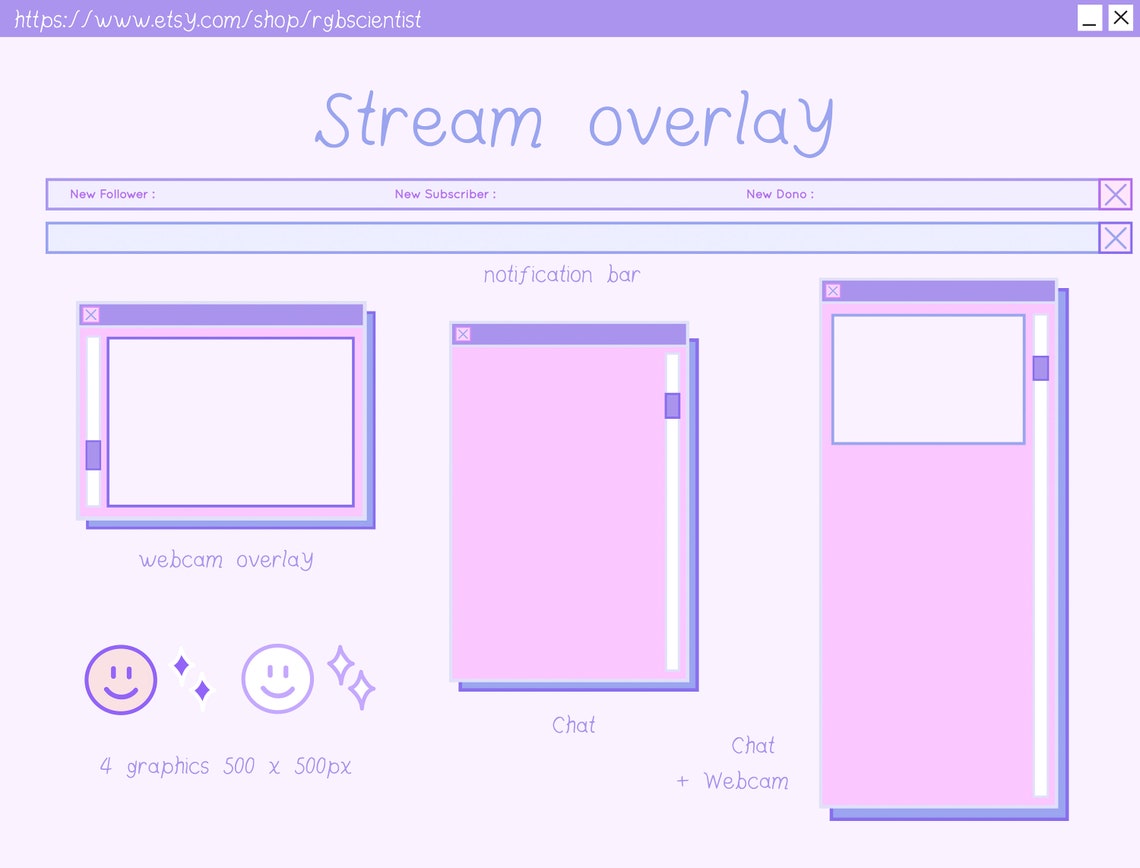Select the white smiley face graphic

click(x=277, y=678)
